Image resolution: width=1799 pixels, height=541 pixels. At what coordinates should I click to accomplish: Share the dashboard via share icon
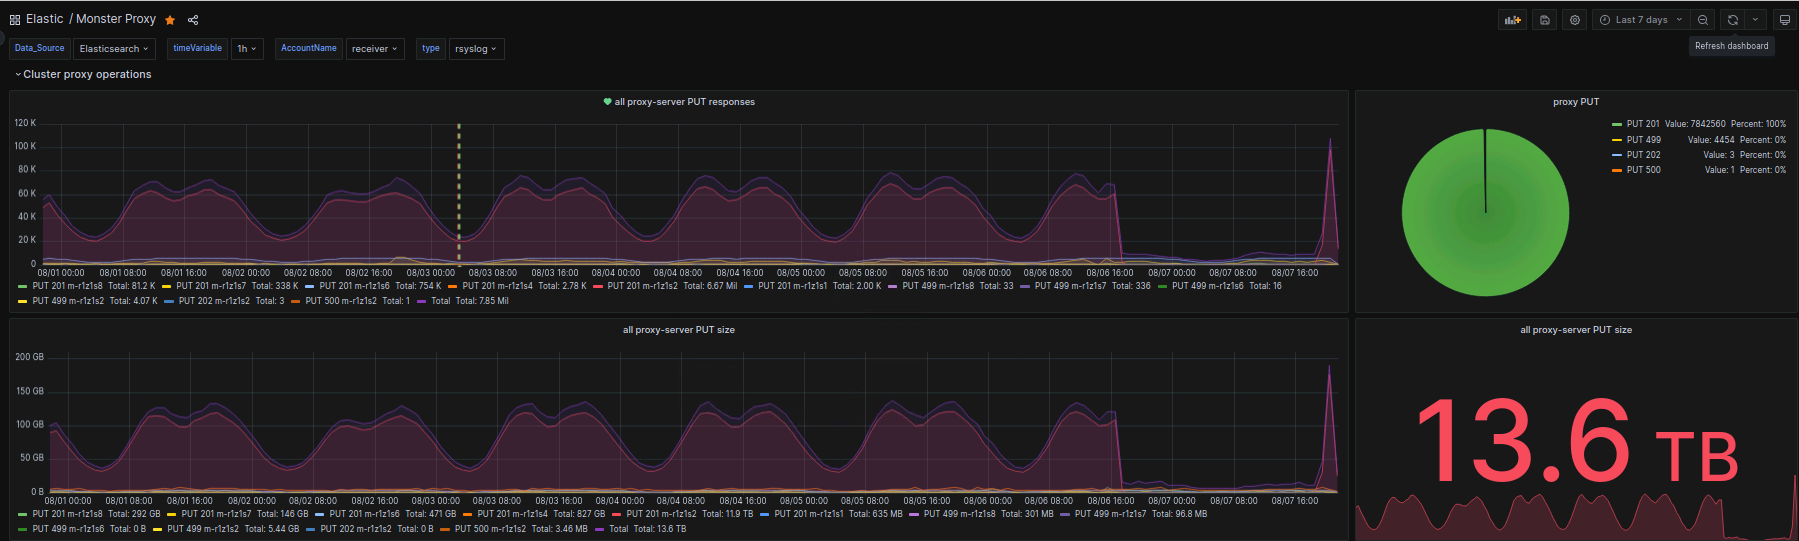[193, 20]
